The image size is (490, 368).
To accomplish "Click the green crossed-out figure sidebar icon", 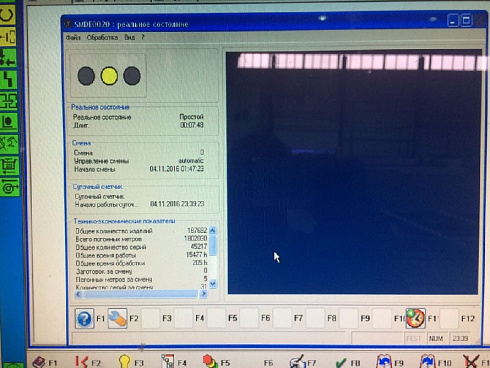I will [x=9, y=144].
